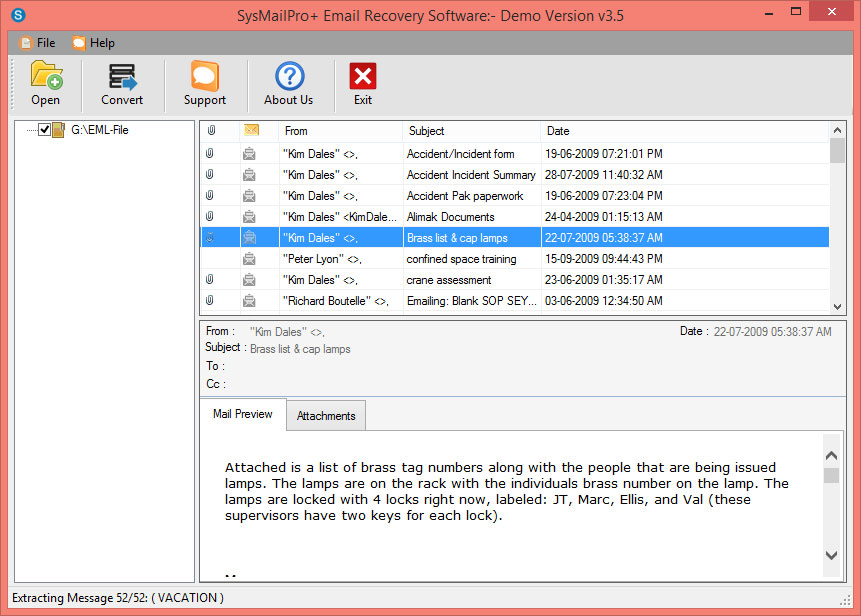Switch to the Mail Preview tab
The width and height of the screenshot is (861, 616).
tap(243, 414)
